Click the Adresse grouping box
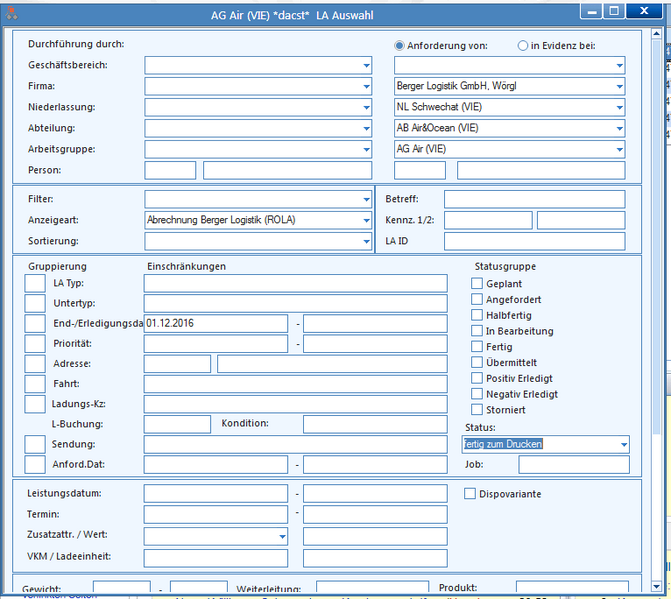 click(35, 364)
